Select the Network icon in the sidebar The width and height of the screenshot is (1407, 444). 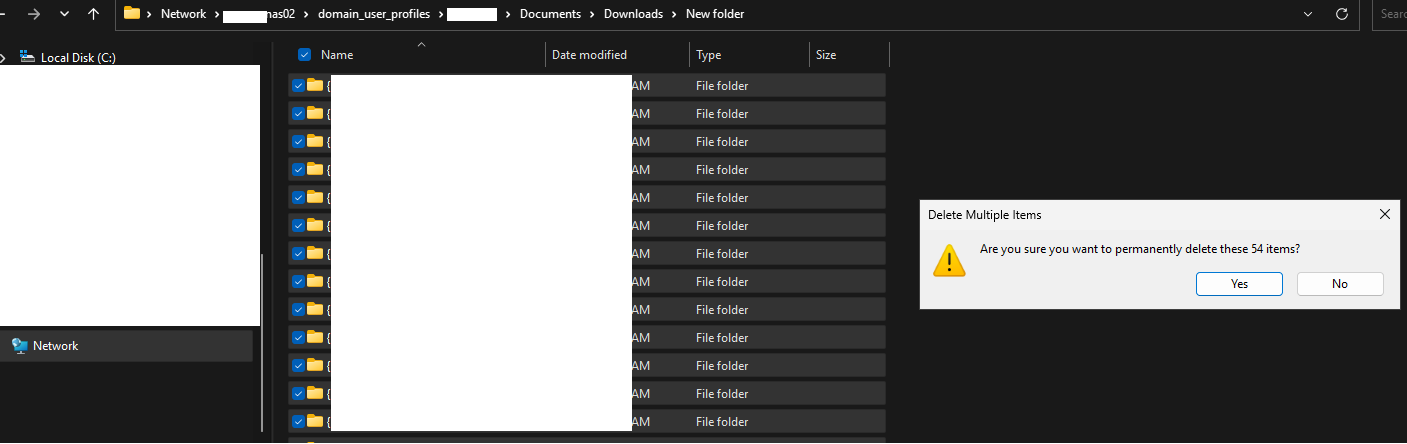[x=20, y=346]
